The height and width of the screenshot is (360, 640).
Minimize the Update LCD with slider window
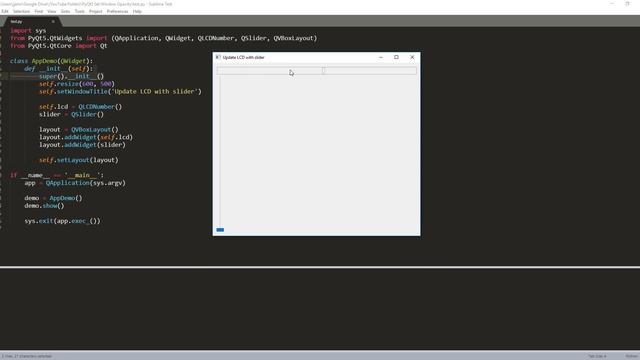[x=381, y=57]
